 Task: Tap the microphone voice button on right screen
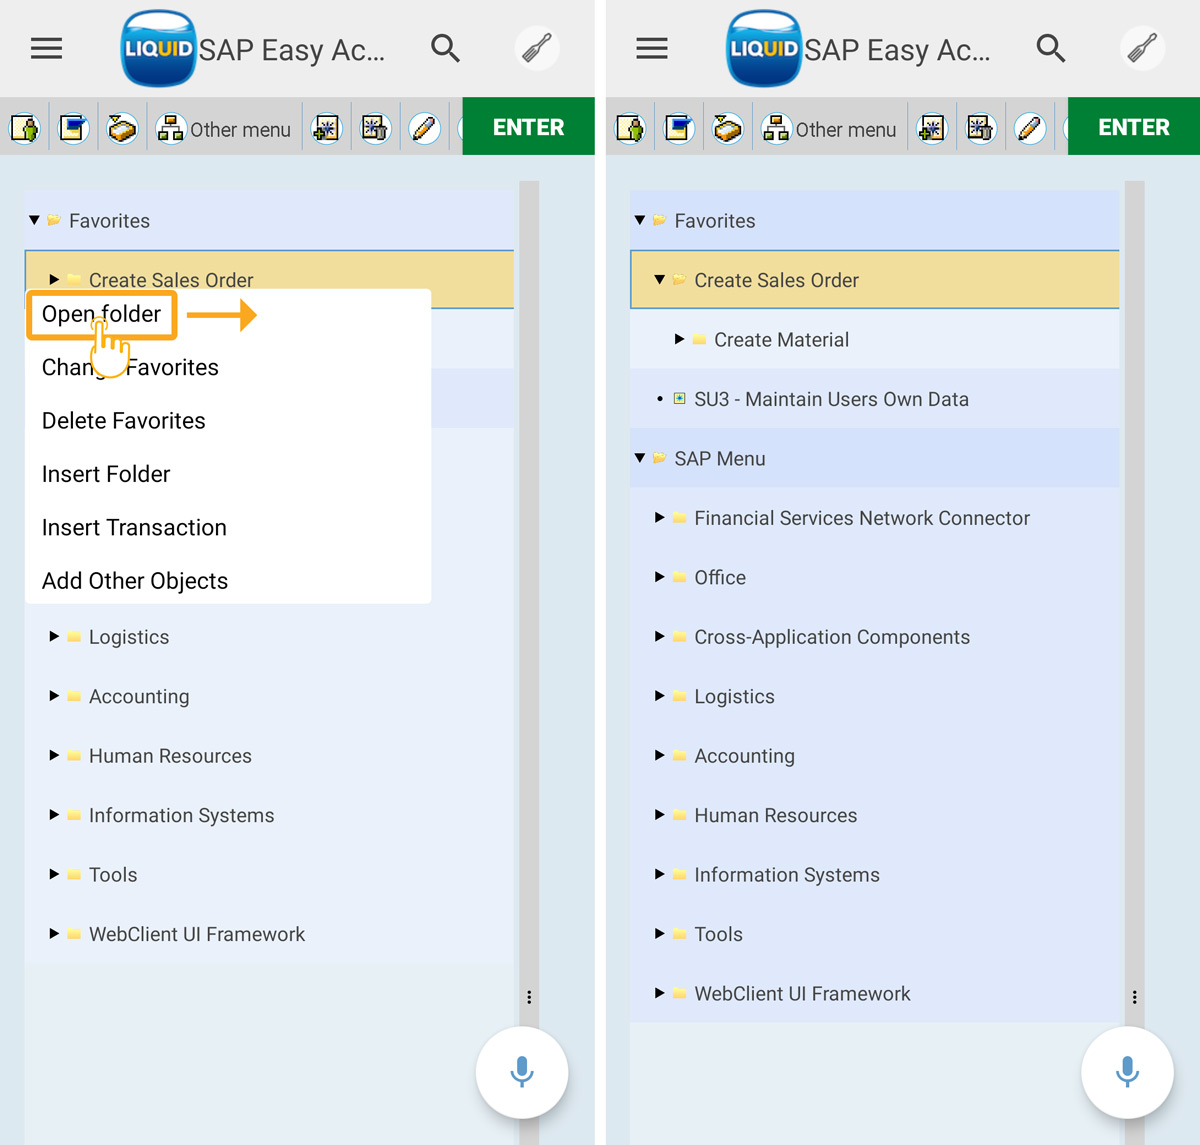coord(1127,1071)
